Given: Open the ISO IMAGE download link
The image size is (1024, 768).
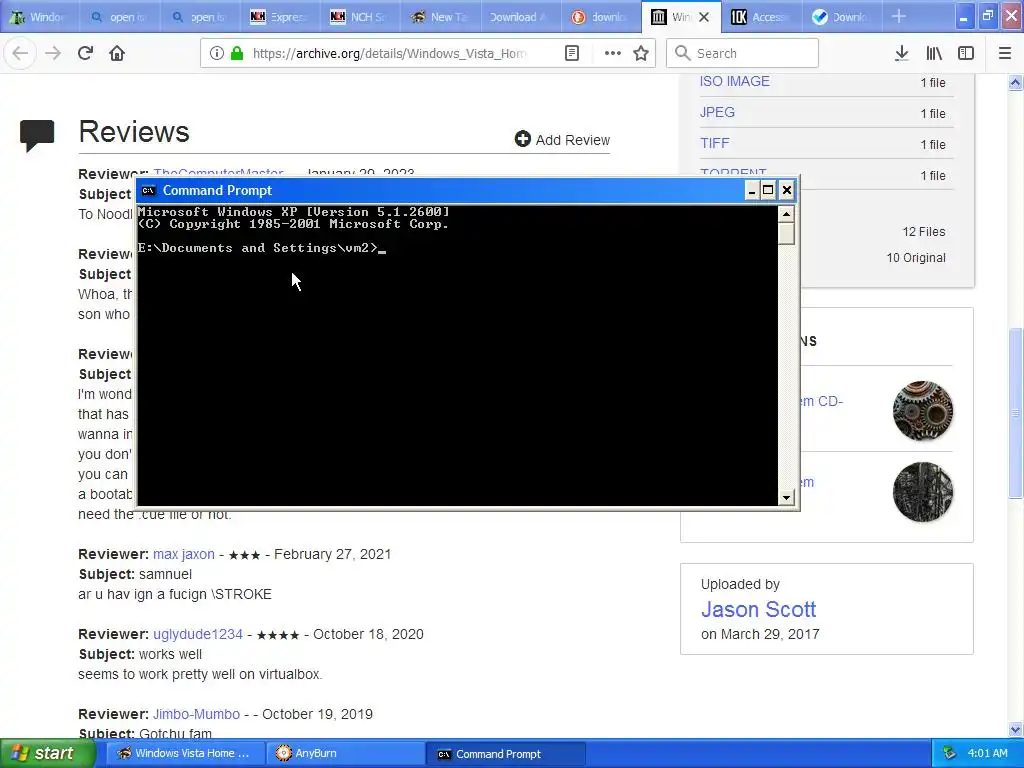Looking at the screenshot, I should click(x=735, y=81).
